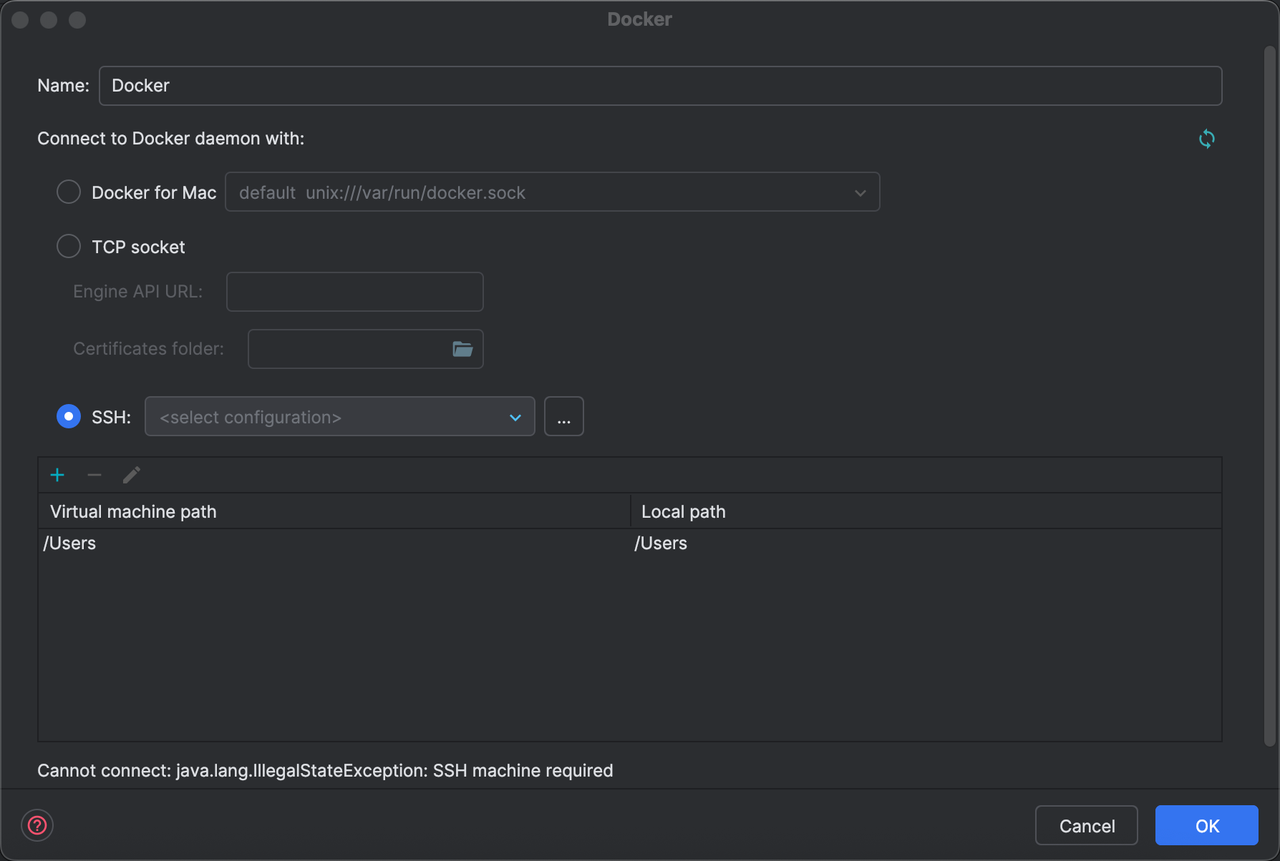Open help with the question mark icon

37,825
